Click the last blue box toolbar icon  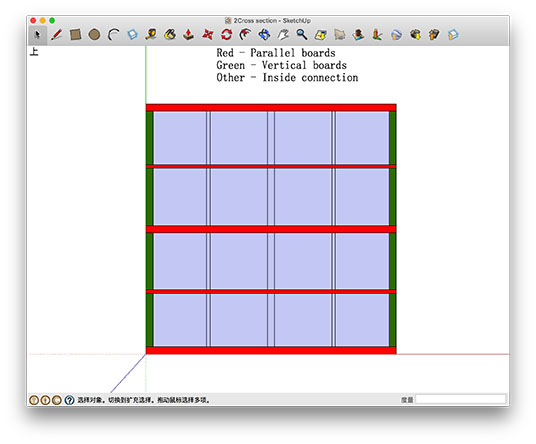453,35
